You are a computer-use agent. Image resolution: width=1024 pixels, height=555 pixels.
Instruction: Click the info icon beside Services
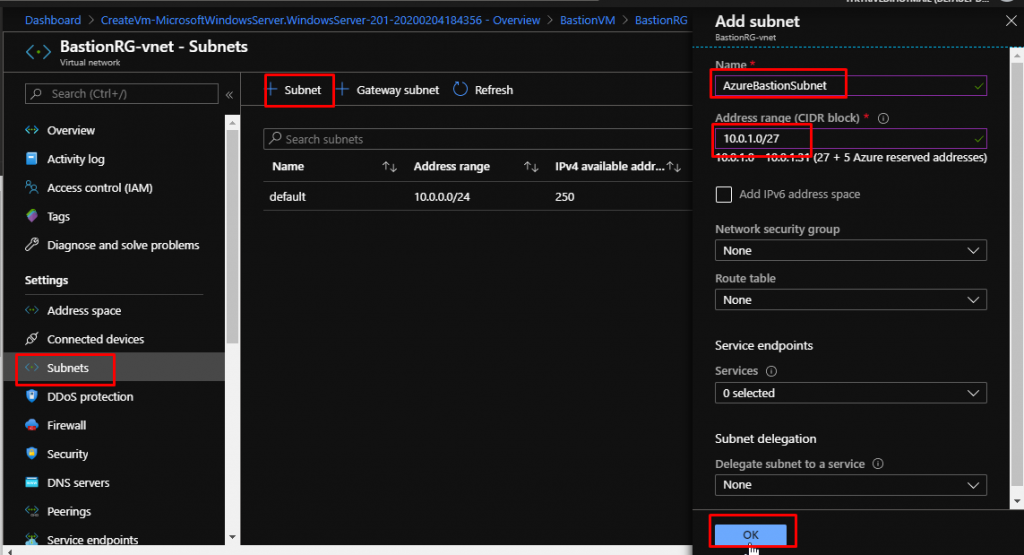tap(771, 371)
